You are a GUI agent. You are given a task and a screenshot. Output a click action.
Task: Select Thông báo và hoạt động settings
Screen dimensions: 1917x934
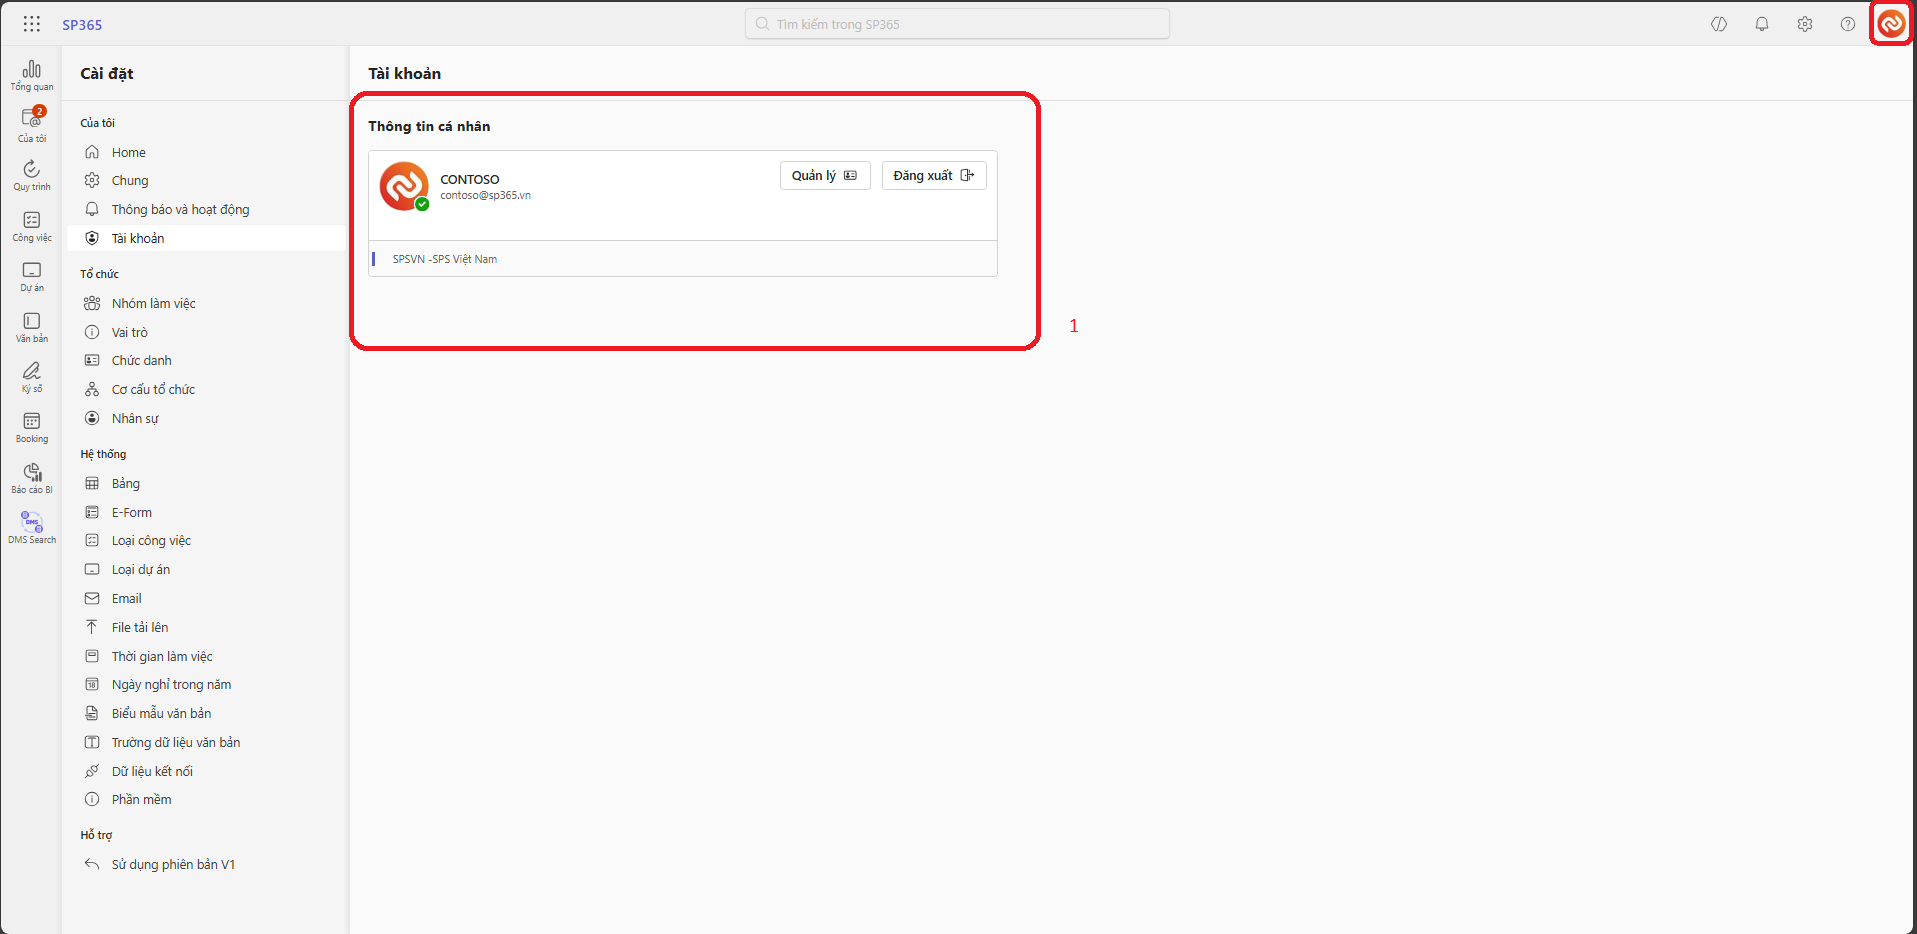point(180,209)
